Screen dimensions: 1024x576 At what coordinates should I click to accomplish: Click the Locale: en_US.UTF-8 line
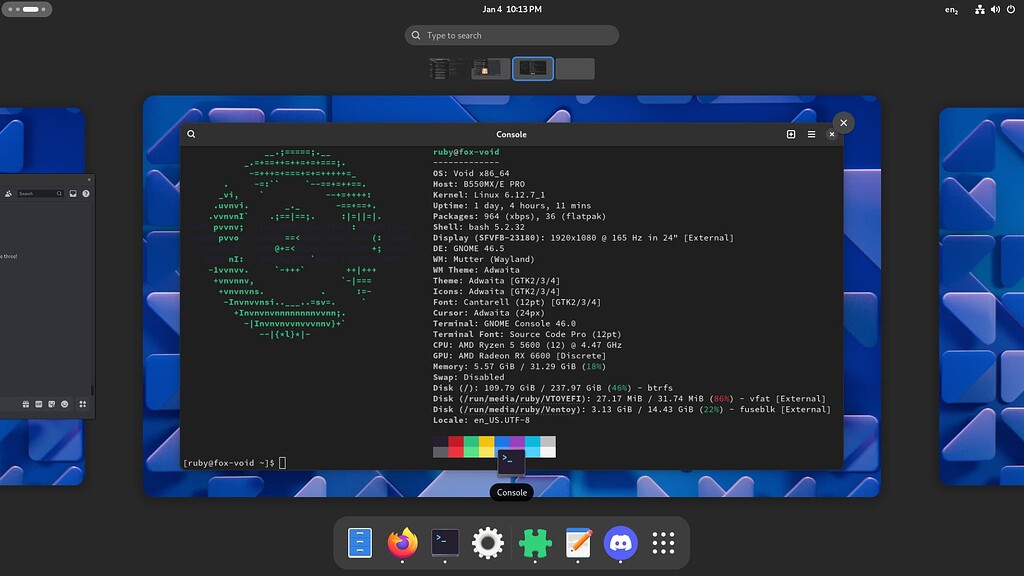(481, 420)
